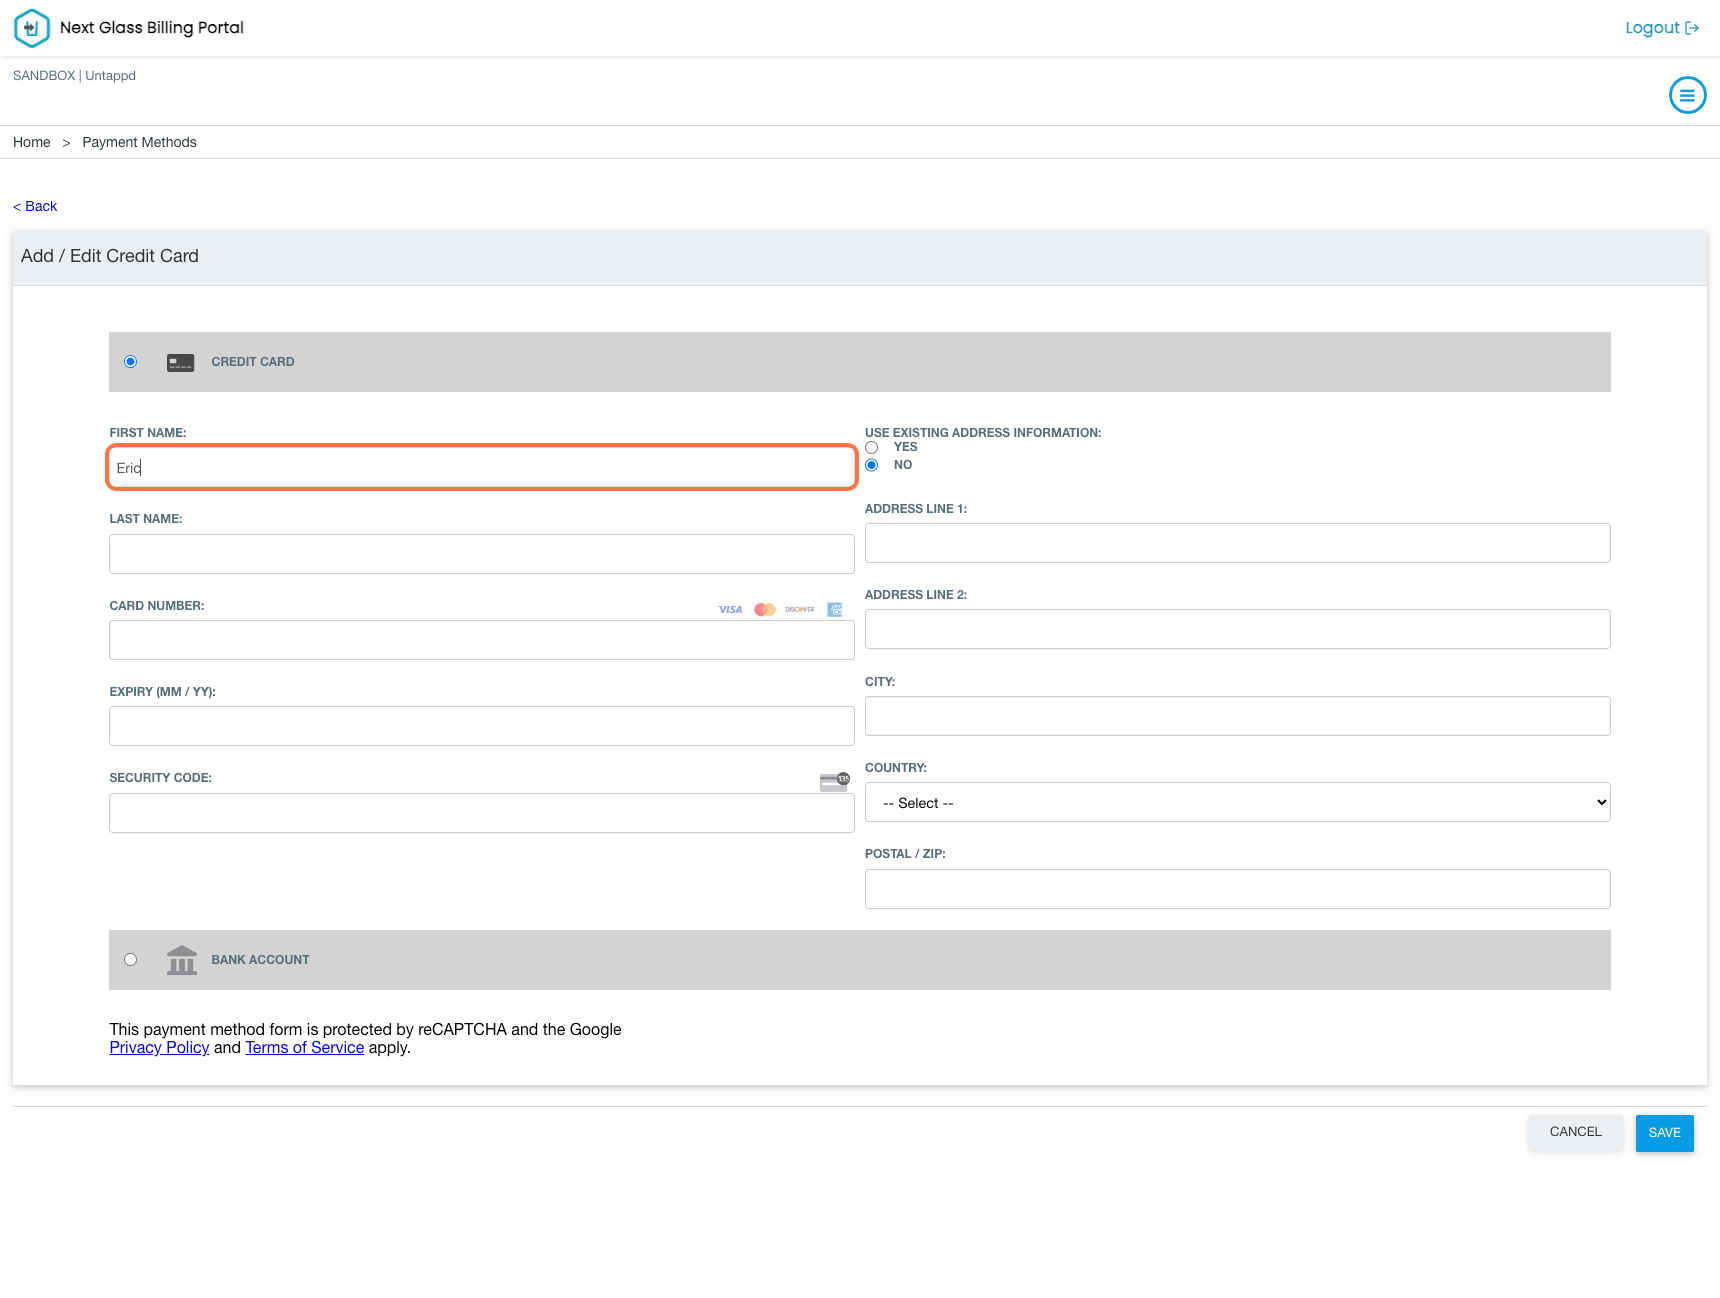Open the circular hamburger menu
Image resolution: width=1720 pixels, height=1298 pixels.
pos(1687,96)
